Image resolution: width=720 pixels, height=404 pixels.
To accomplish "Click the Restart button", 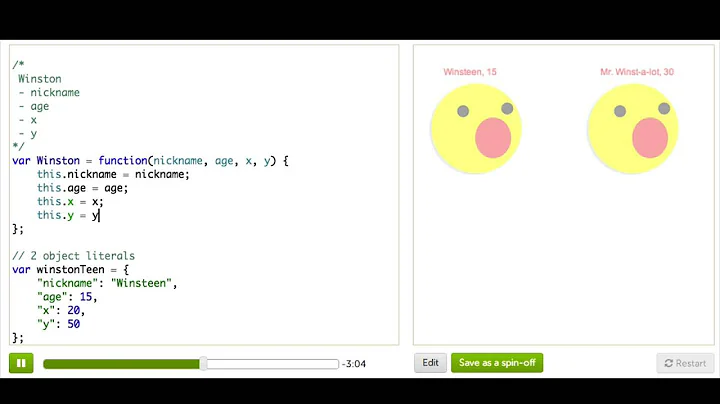I will coord(685,363).
